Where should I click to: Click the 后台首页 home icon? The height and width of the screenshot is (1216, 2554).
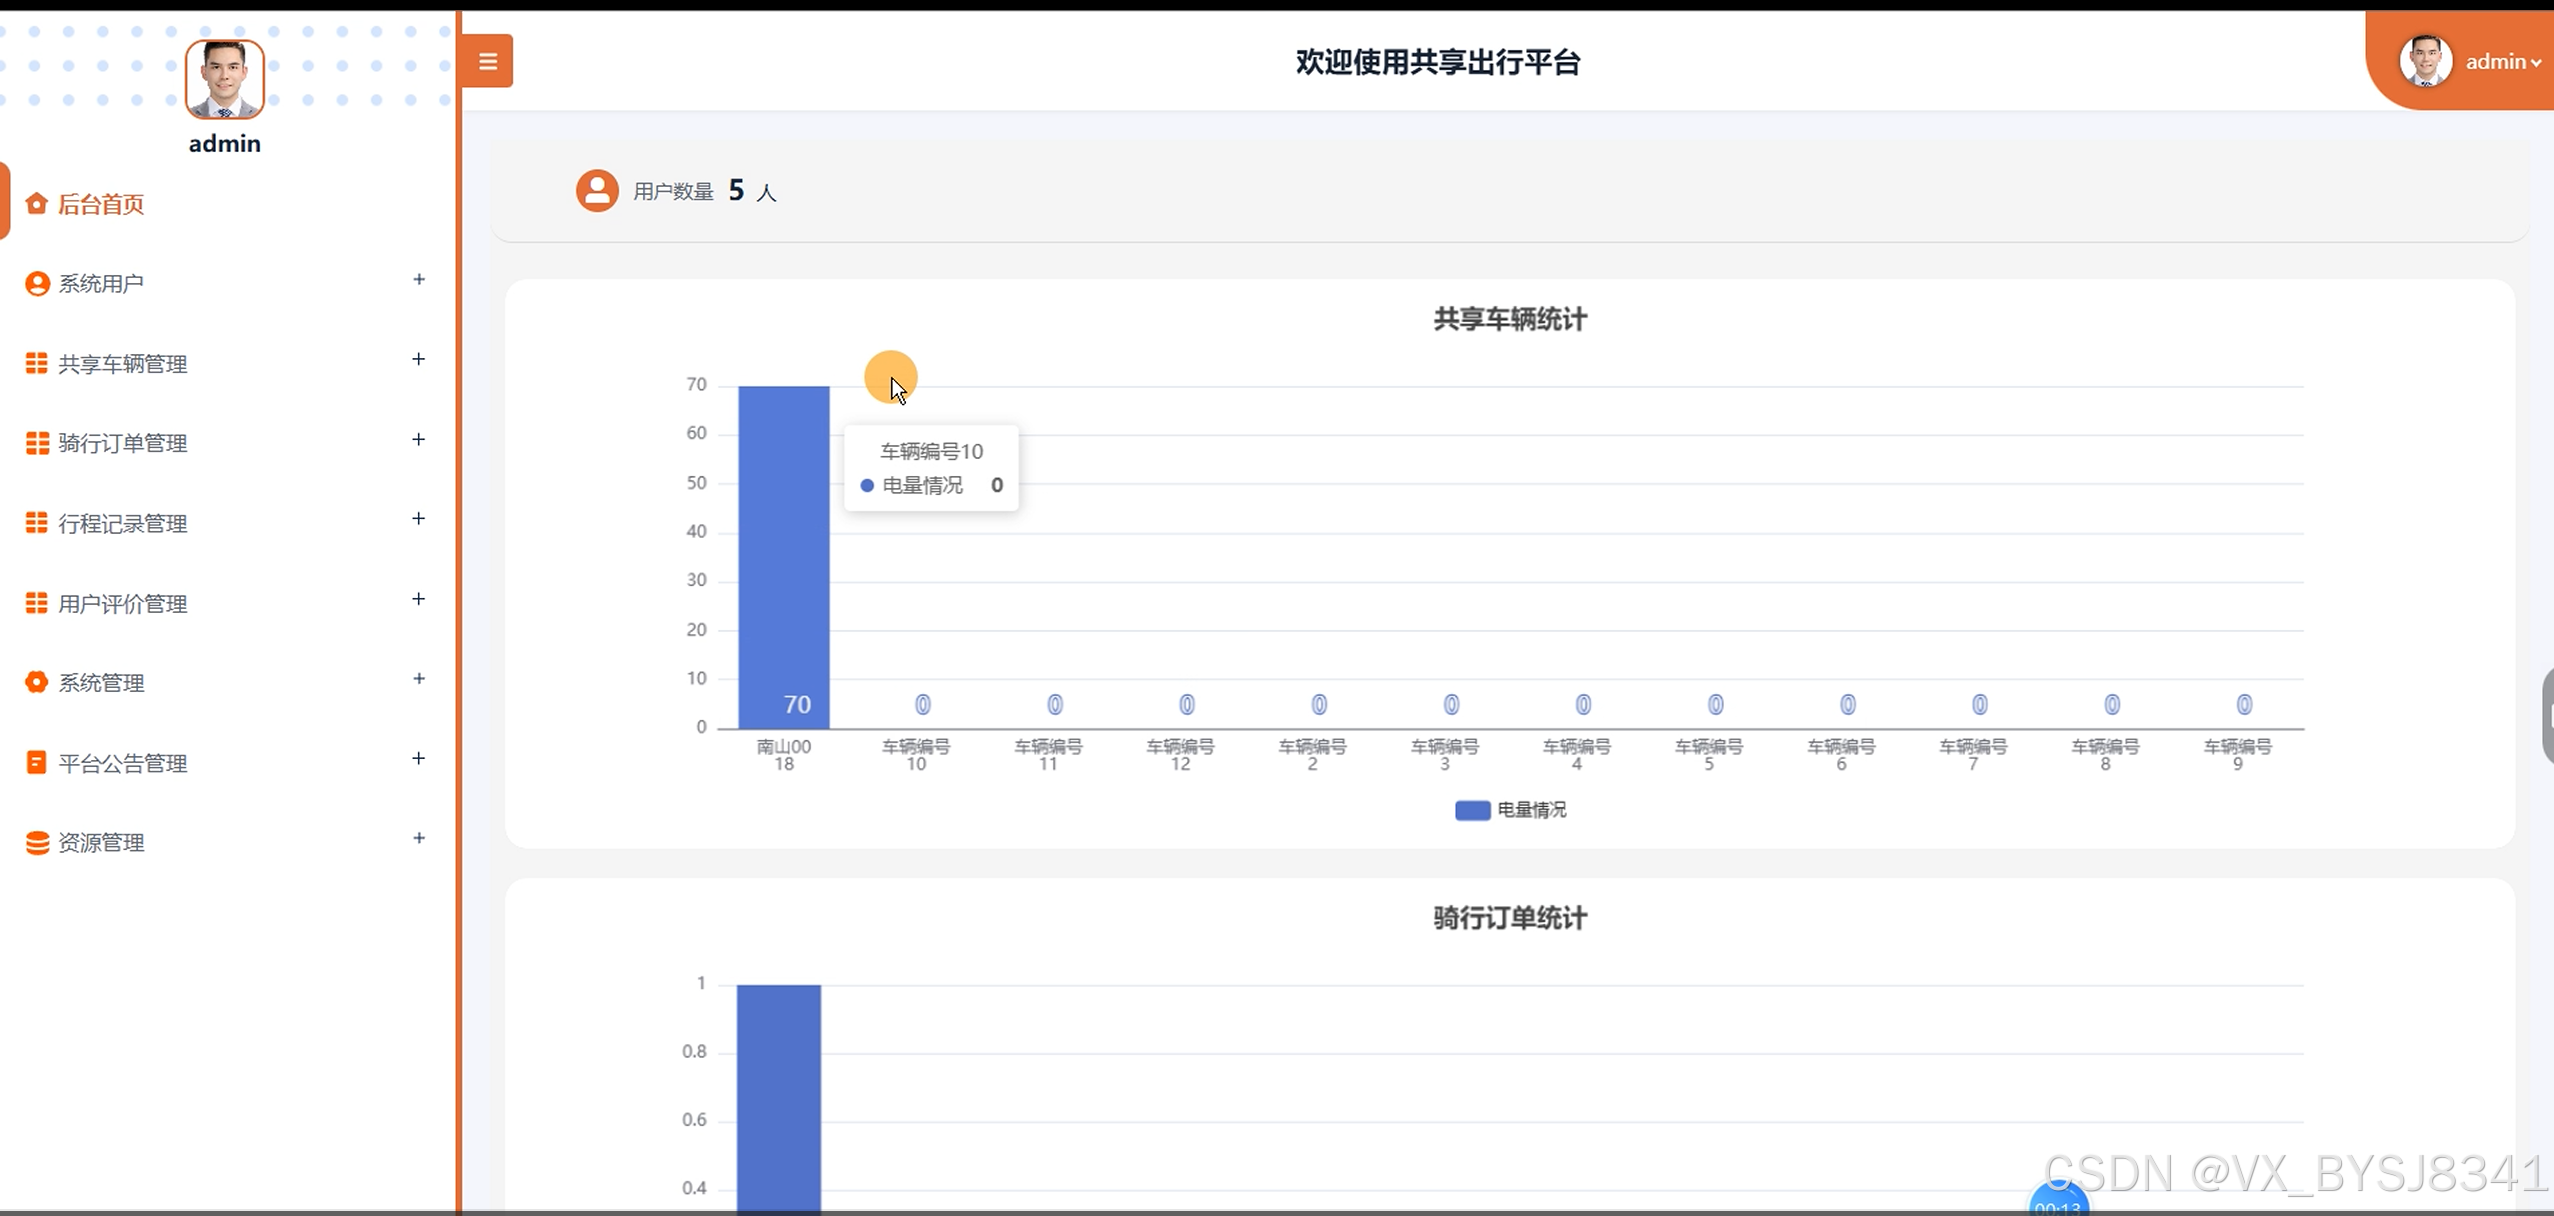click(x=37, y=204)
